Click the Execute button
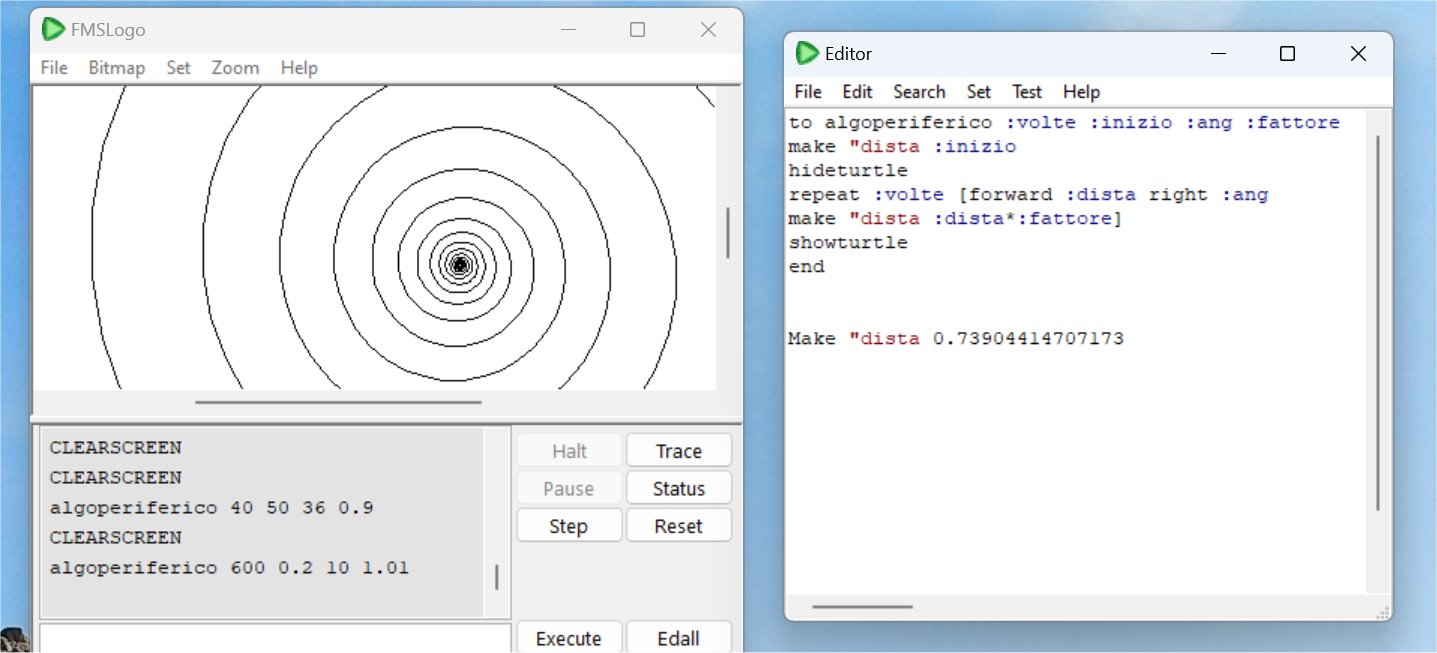Image resolution: width=1437 pixels, height=653 pixels. [569, 638]
